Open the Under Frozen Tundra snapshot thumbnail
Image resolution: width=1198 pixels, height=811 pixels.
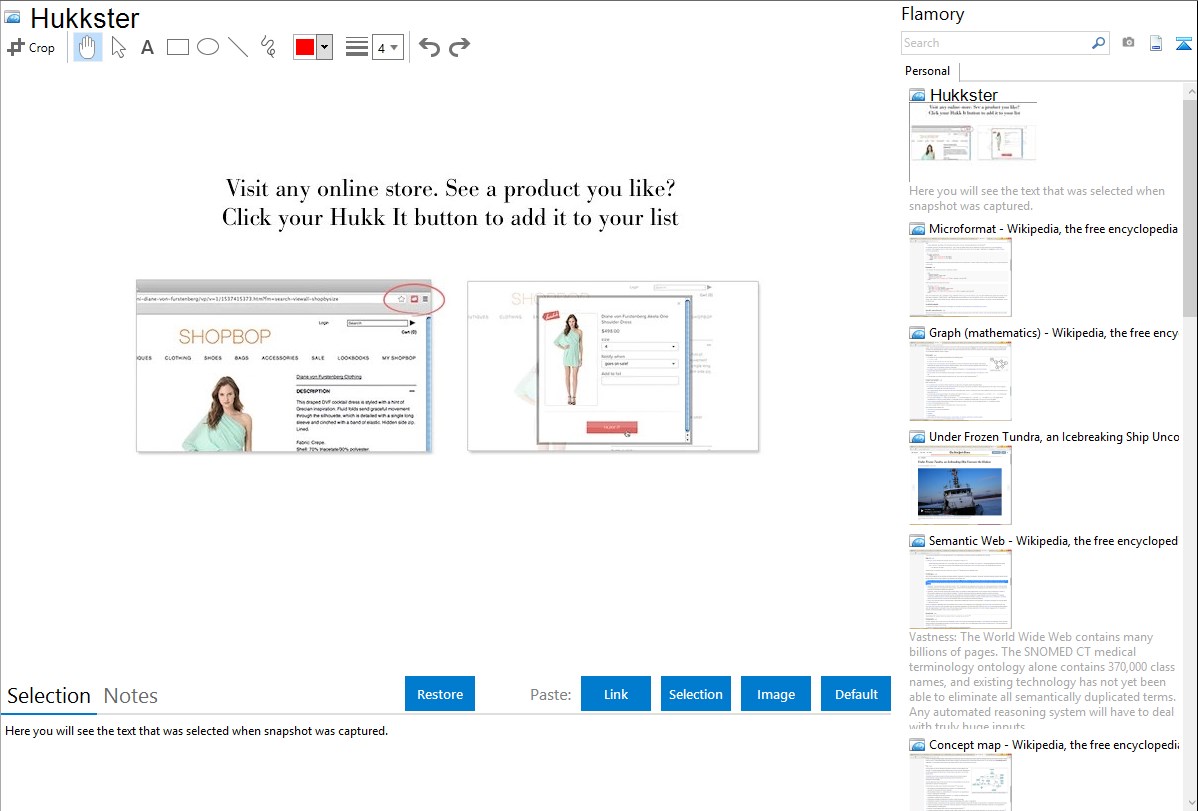pos(960,485)
